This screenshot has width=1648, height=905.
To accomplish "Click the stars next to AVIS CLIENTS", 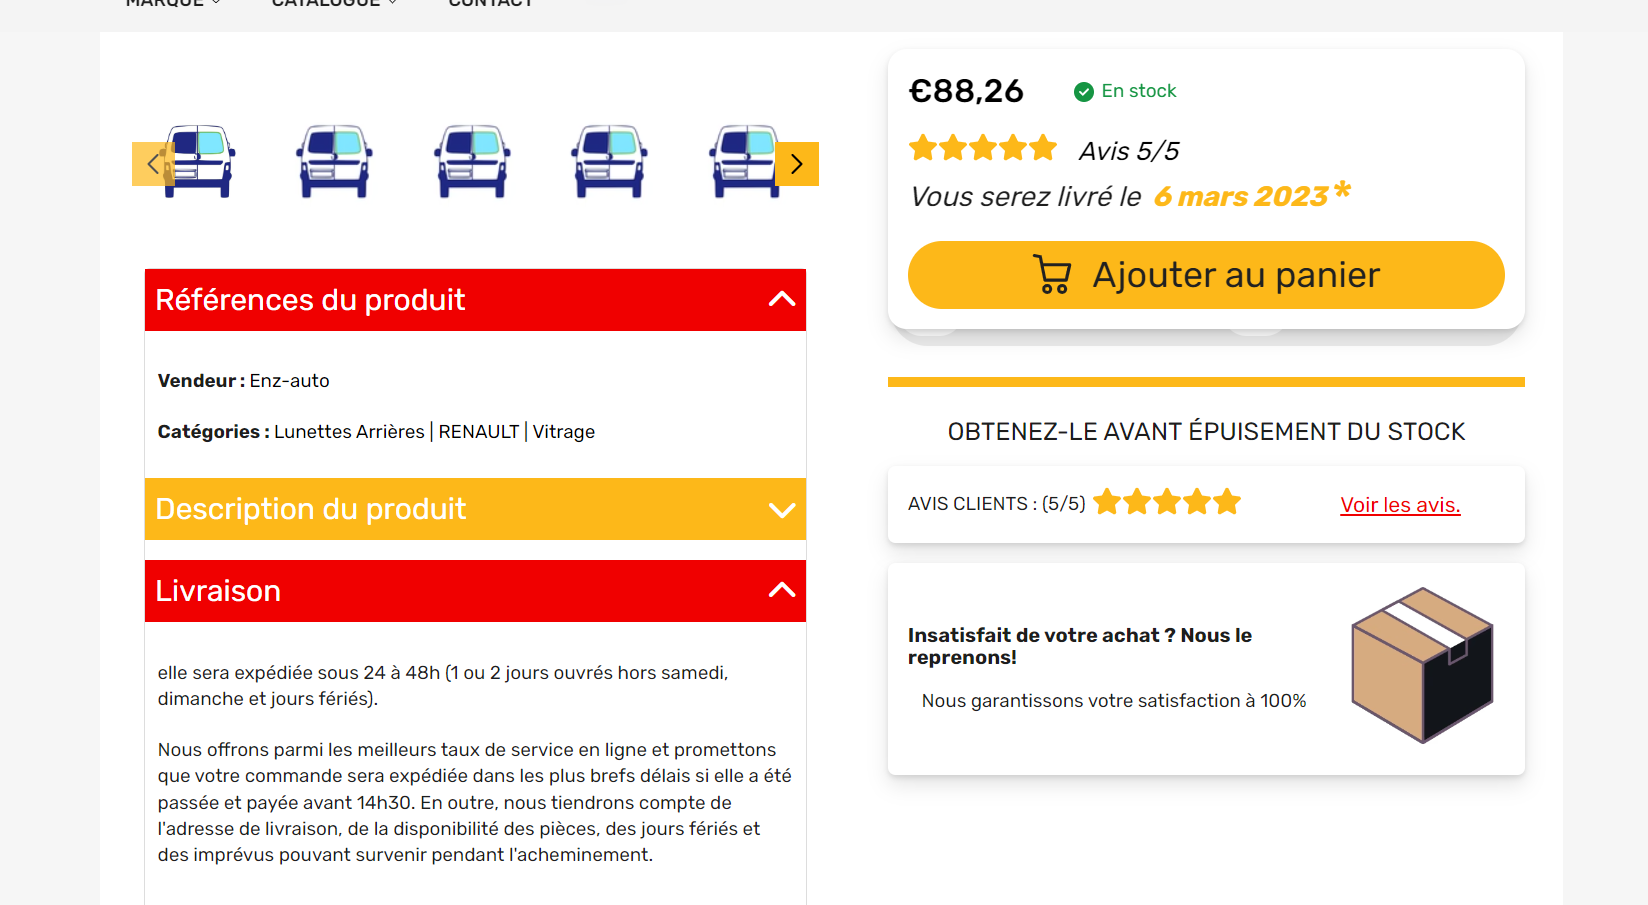I will pos(1167,502).
